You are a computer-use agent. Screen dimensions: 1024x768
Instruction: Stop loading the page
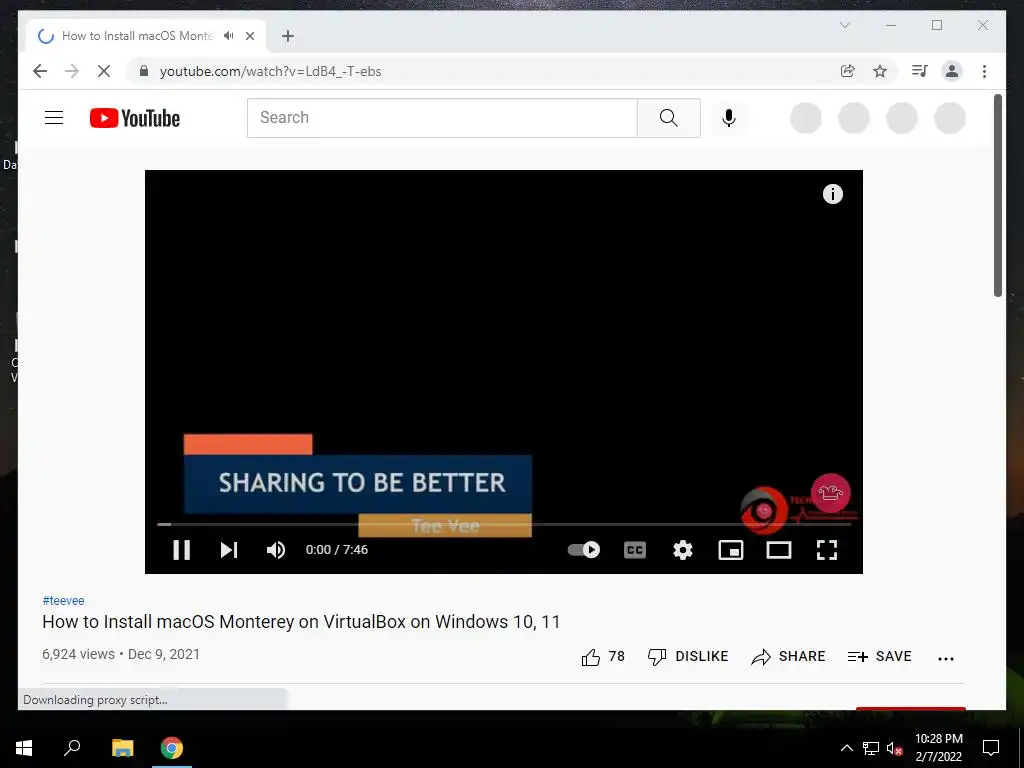click(104, 71)
